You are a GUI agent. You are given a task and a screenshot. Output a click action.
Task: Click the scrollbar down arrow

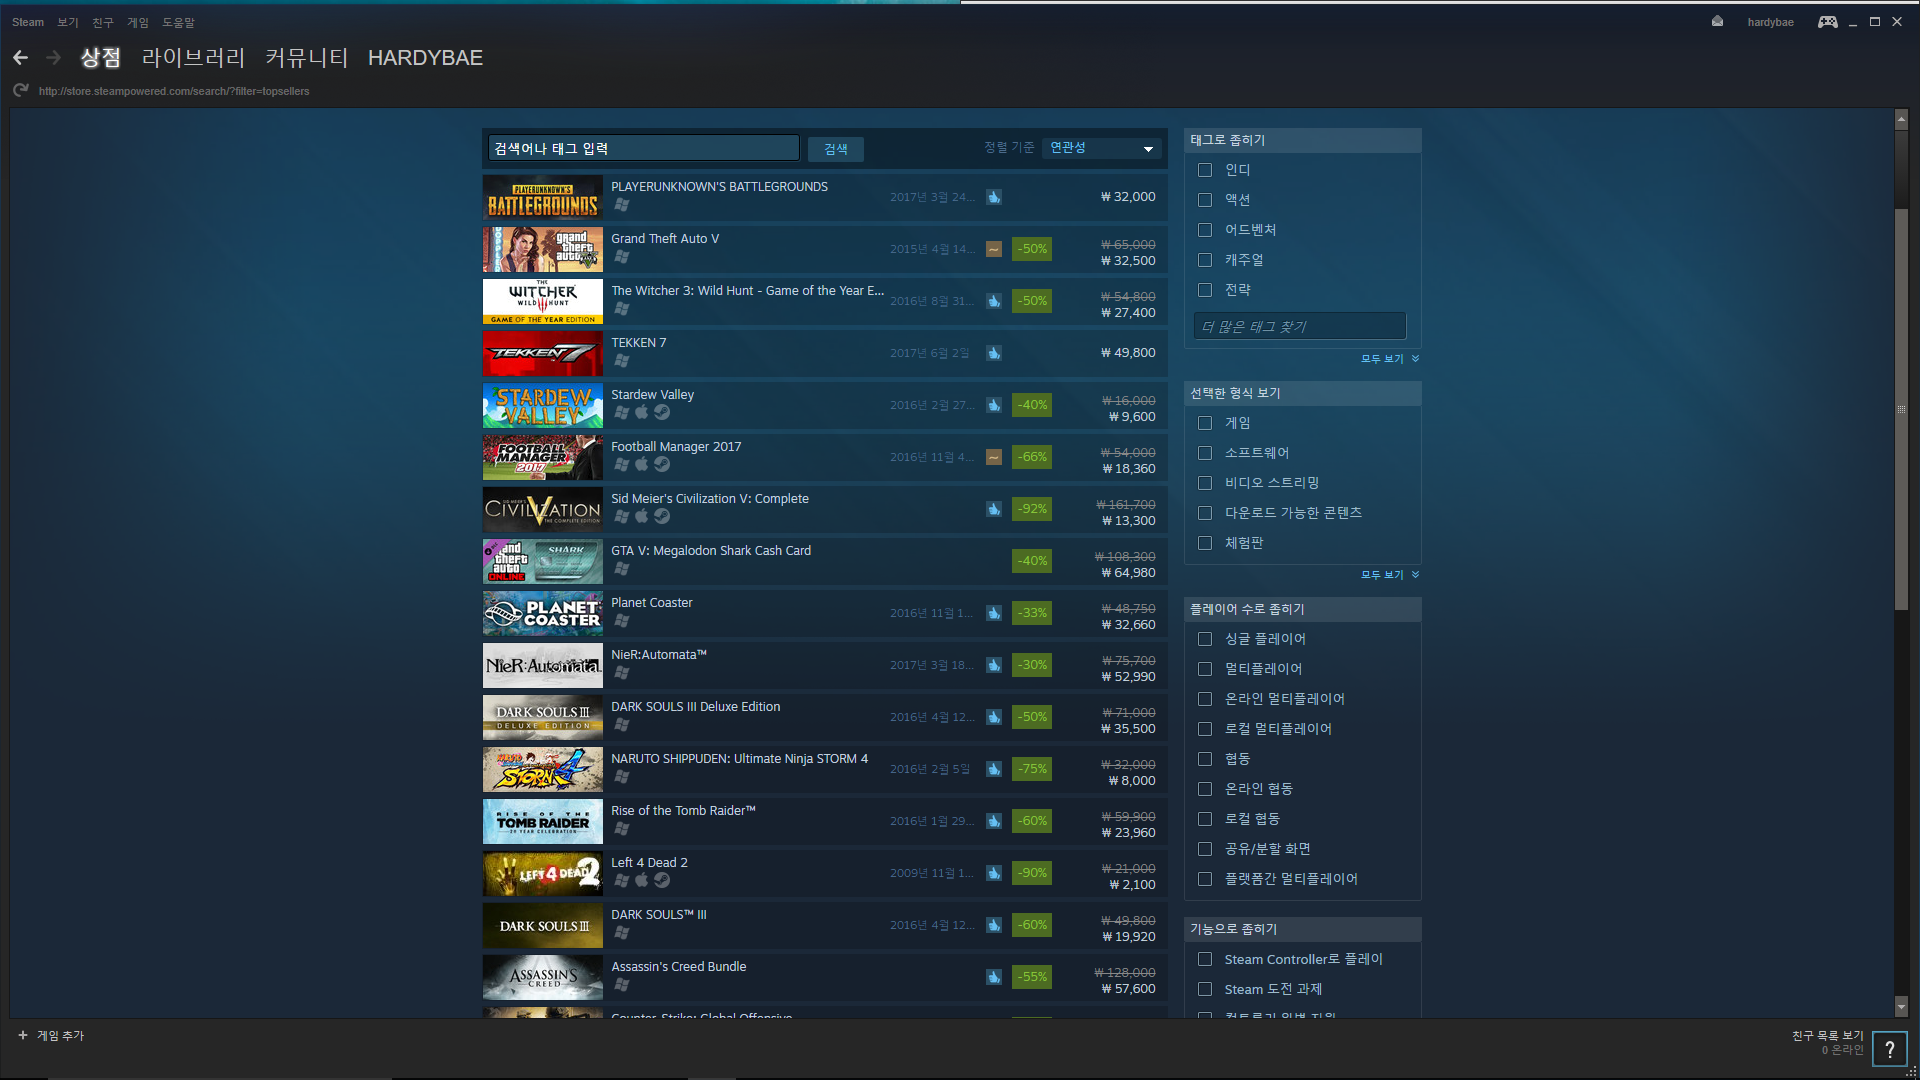pos(1901,1007)
